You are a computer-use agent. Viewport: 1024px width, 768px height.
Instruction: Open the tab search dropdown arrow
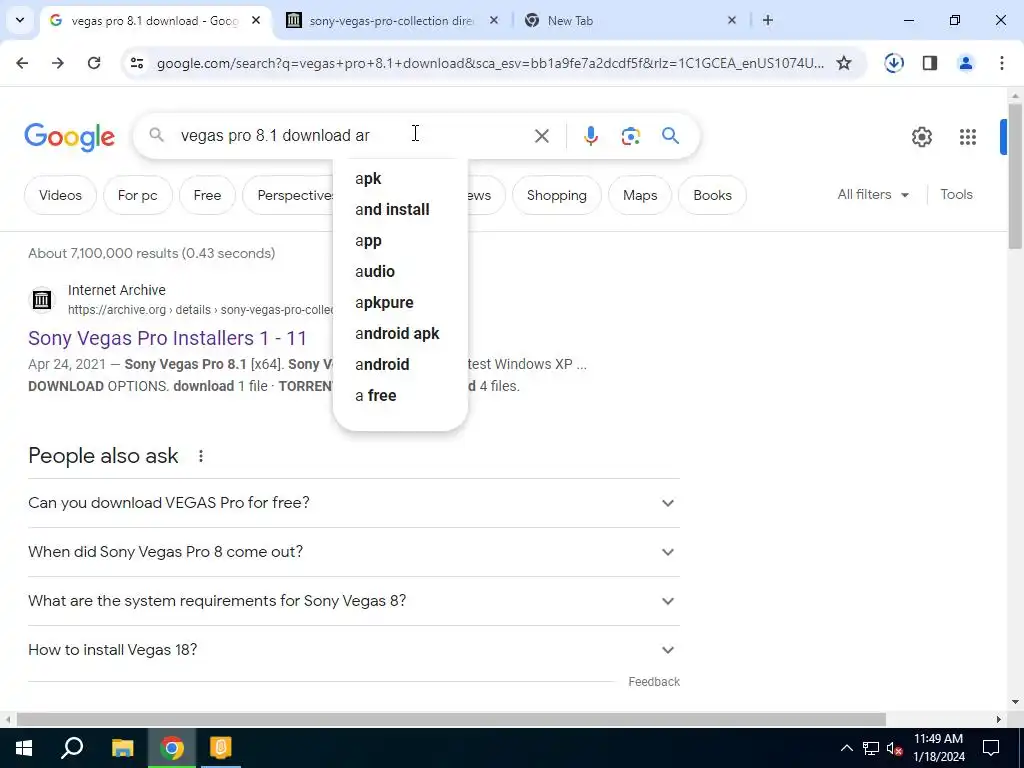pyautogui.click(x=20, y=20)
